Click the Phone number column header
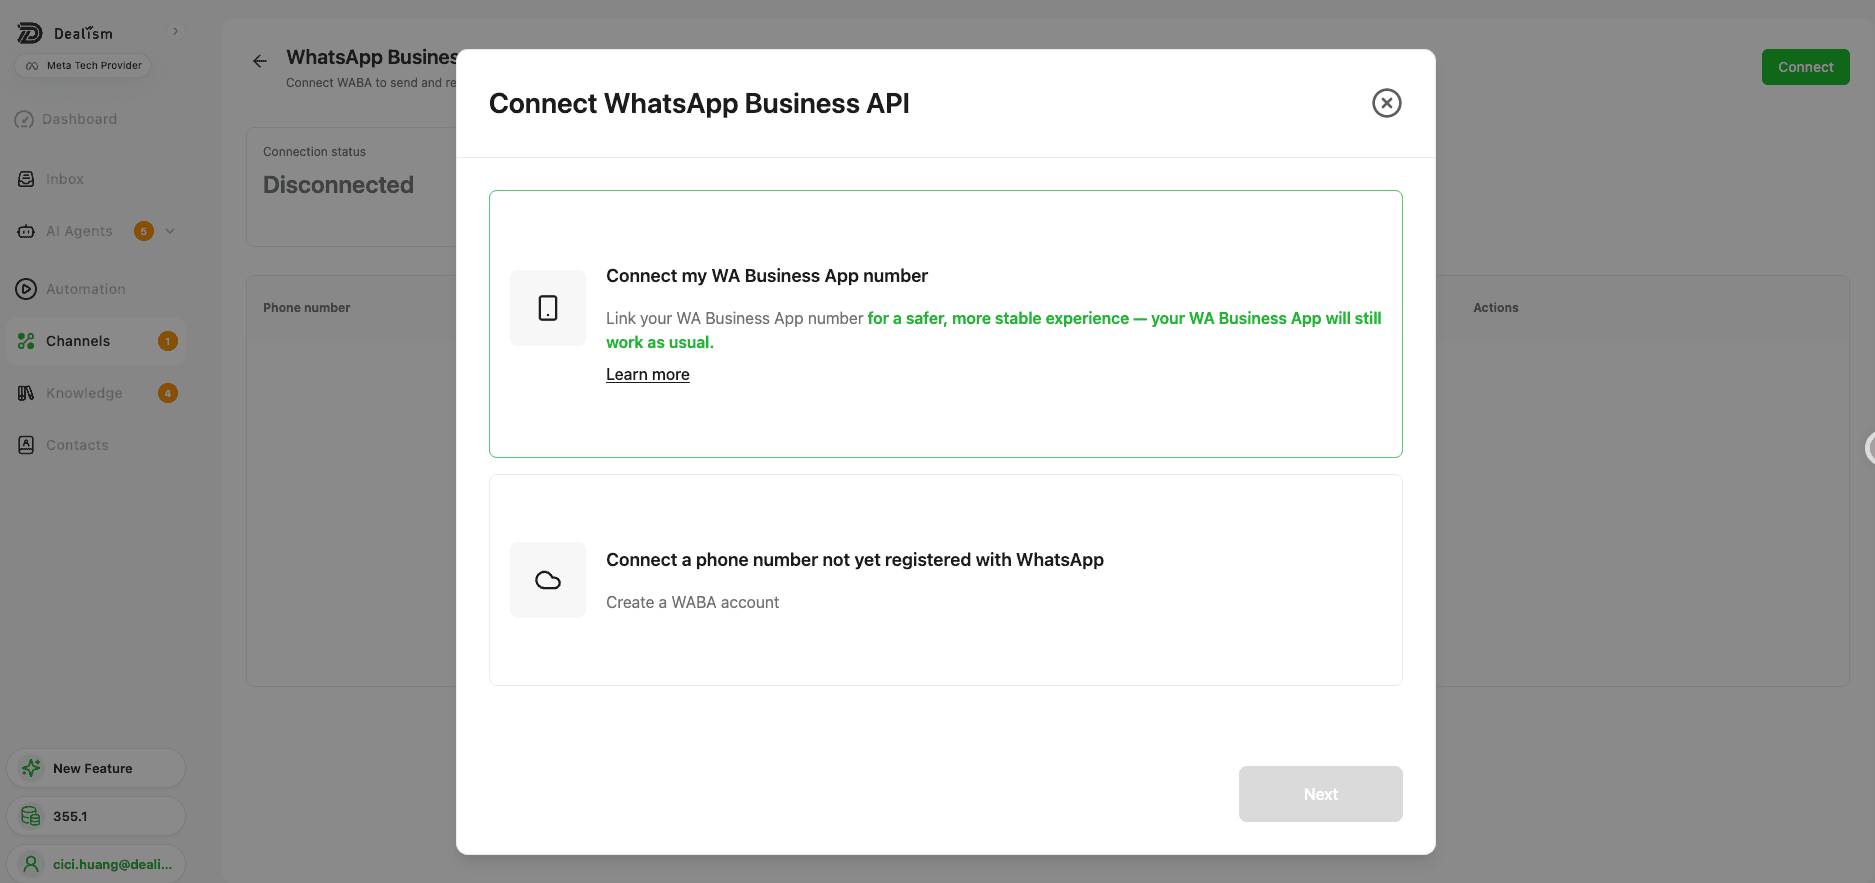The height and width of the screenshot is (883, 1875). [x=306, y=308]
